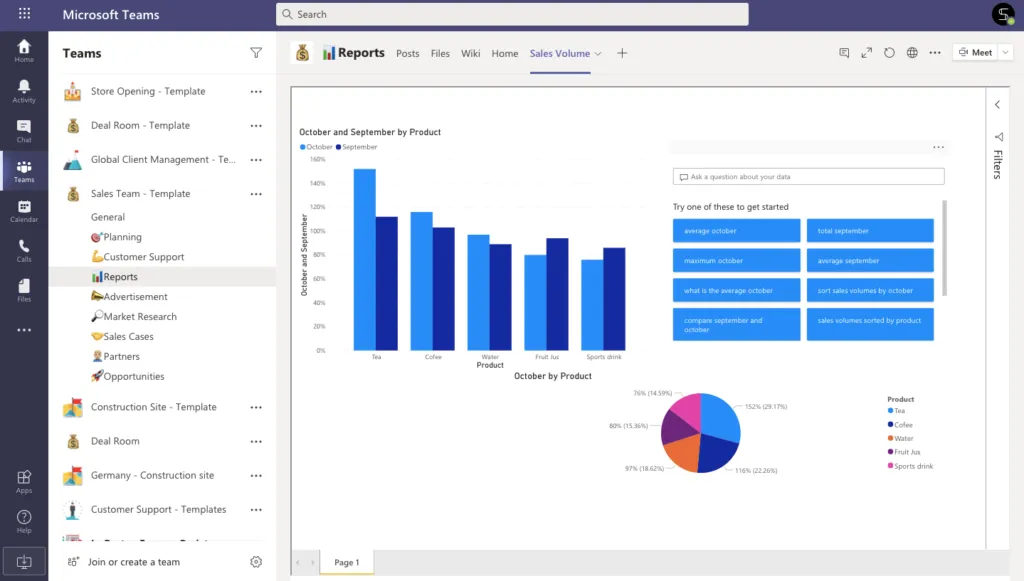This screenshot has height=581, width=1024.
Task: Click 'sort sales volumes by october'
Action: click(870, 290)
